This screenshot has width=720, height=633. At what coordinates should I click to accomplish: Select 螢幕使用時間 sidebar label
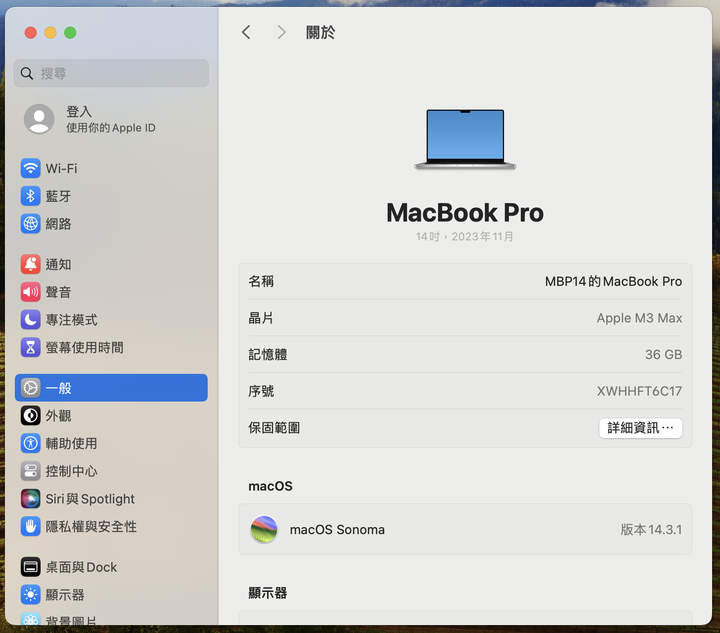(x=84, y=347)
